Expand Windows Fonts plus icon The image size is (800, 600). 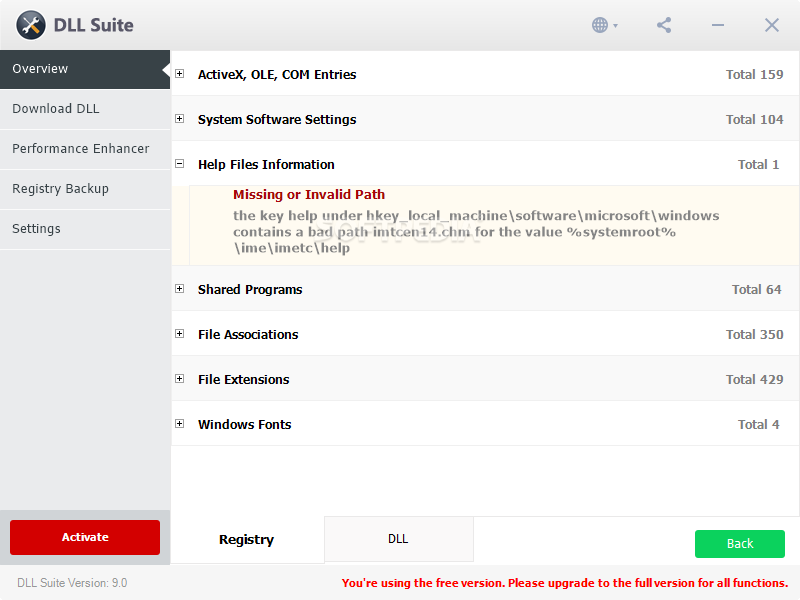pyautogui.click(x=180, y=423)
